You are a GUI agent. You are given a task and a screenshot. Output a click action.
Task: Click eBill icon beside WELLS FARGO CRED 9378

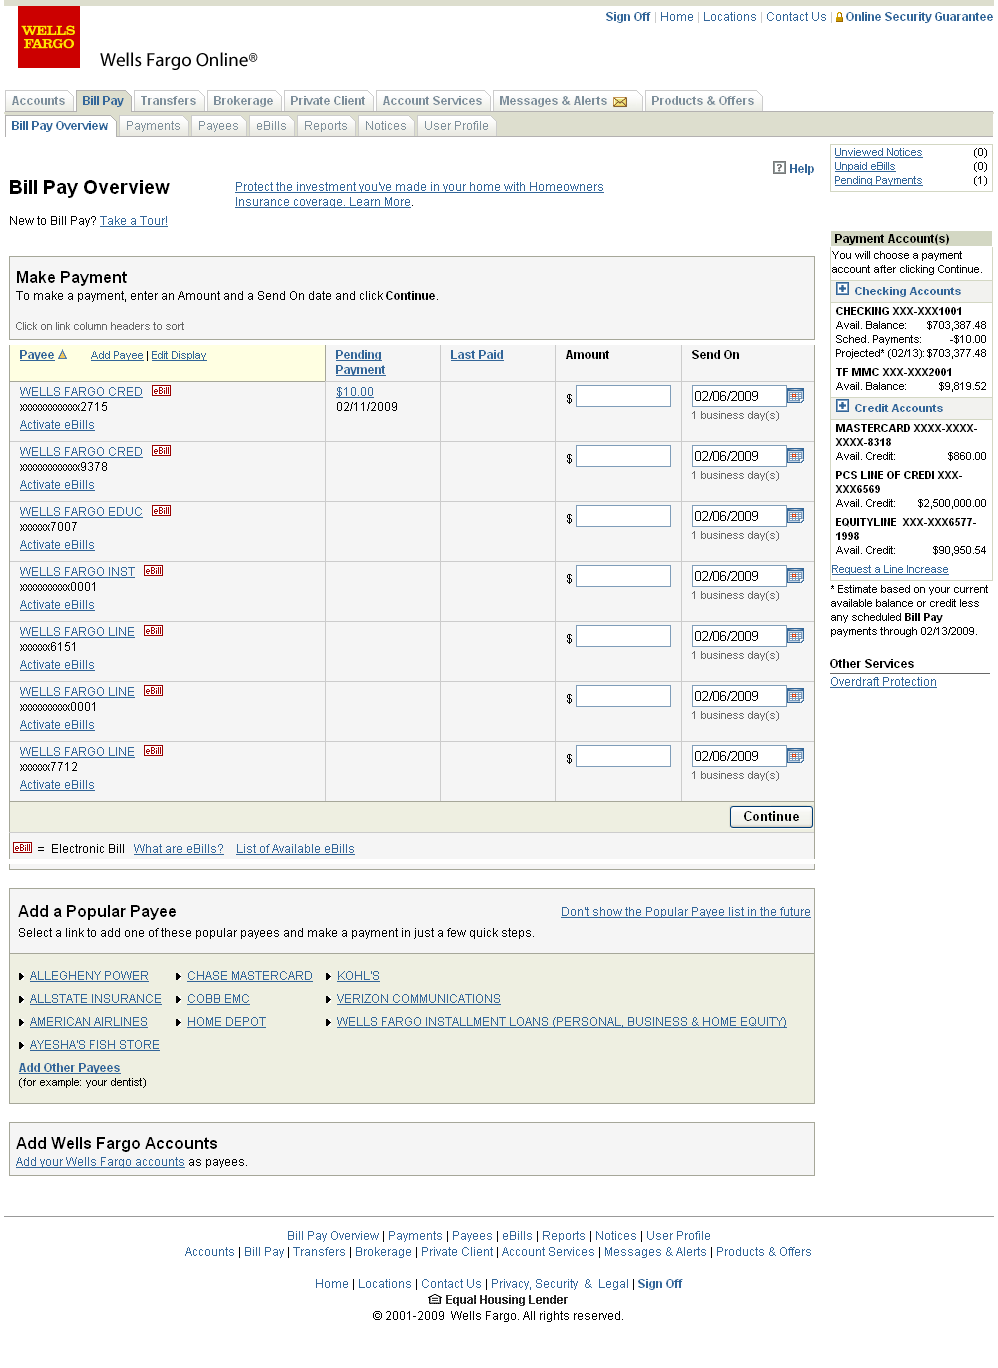tap(161, 451)
